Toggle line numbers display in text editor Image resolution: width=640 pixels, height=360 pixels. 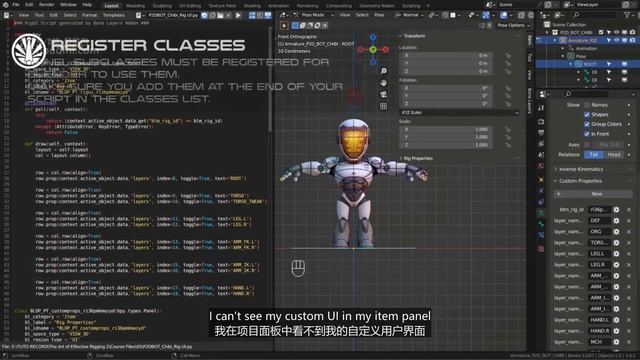(x=252, y=15)
